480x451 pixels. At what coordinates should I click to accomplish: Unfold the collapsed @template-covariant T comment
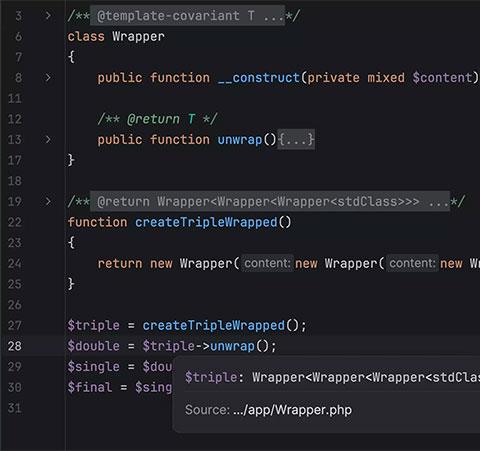tap(187, 16)
